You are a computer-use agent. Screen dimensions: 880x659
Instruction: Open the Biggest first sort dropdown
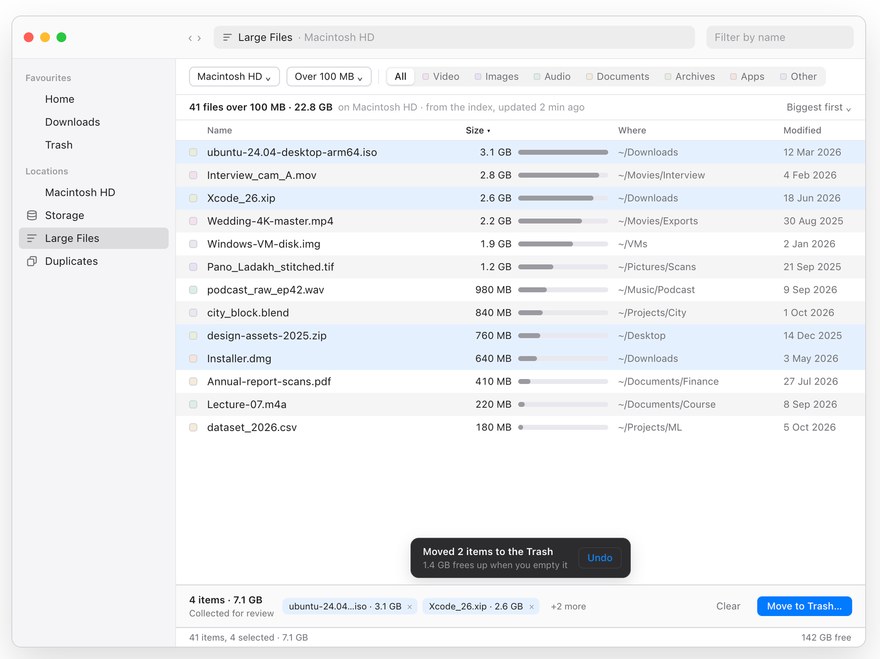pyautogui.click(x=818, y=107)
